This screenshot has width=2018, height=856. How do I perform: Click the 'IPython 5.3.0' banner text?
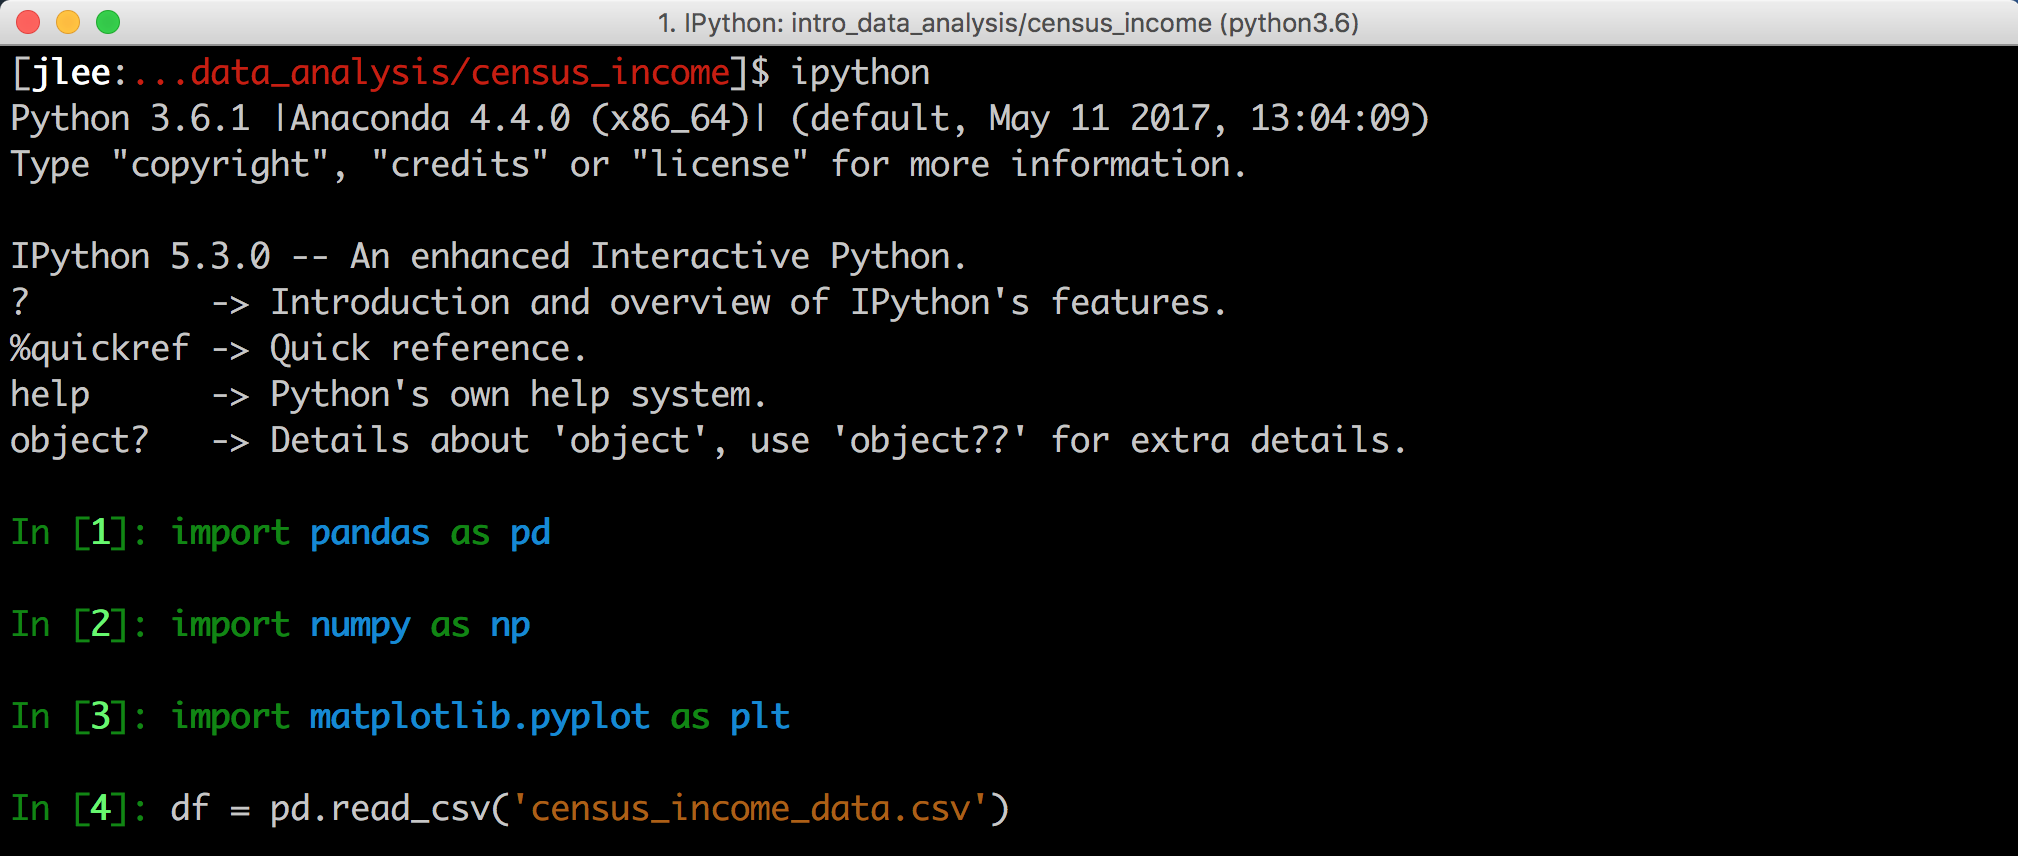pyautogui.click(x=140, y=257)
